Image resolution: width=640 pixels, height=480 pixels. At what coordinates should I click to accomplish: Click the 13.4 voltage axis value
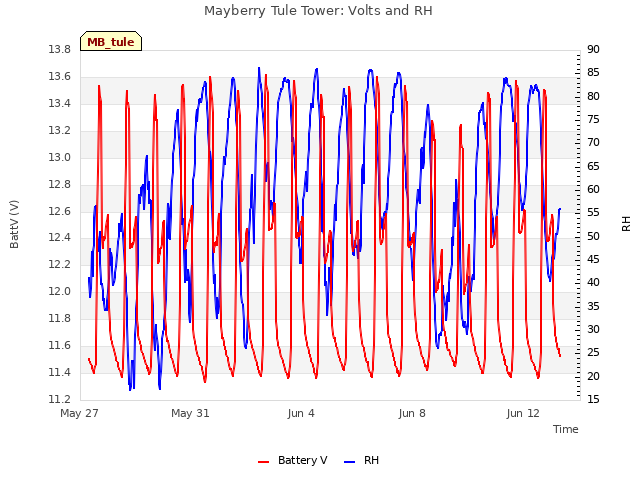[60, 104]
